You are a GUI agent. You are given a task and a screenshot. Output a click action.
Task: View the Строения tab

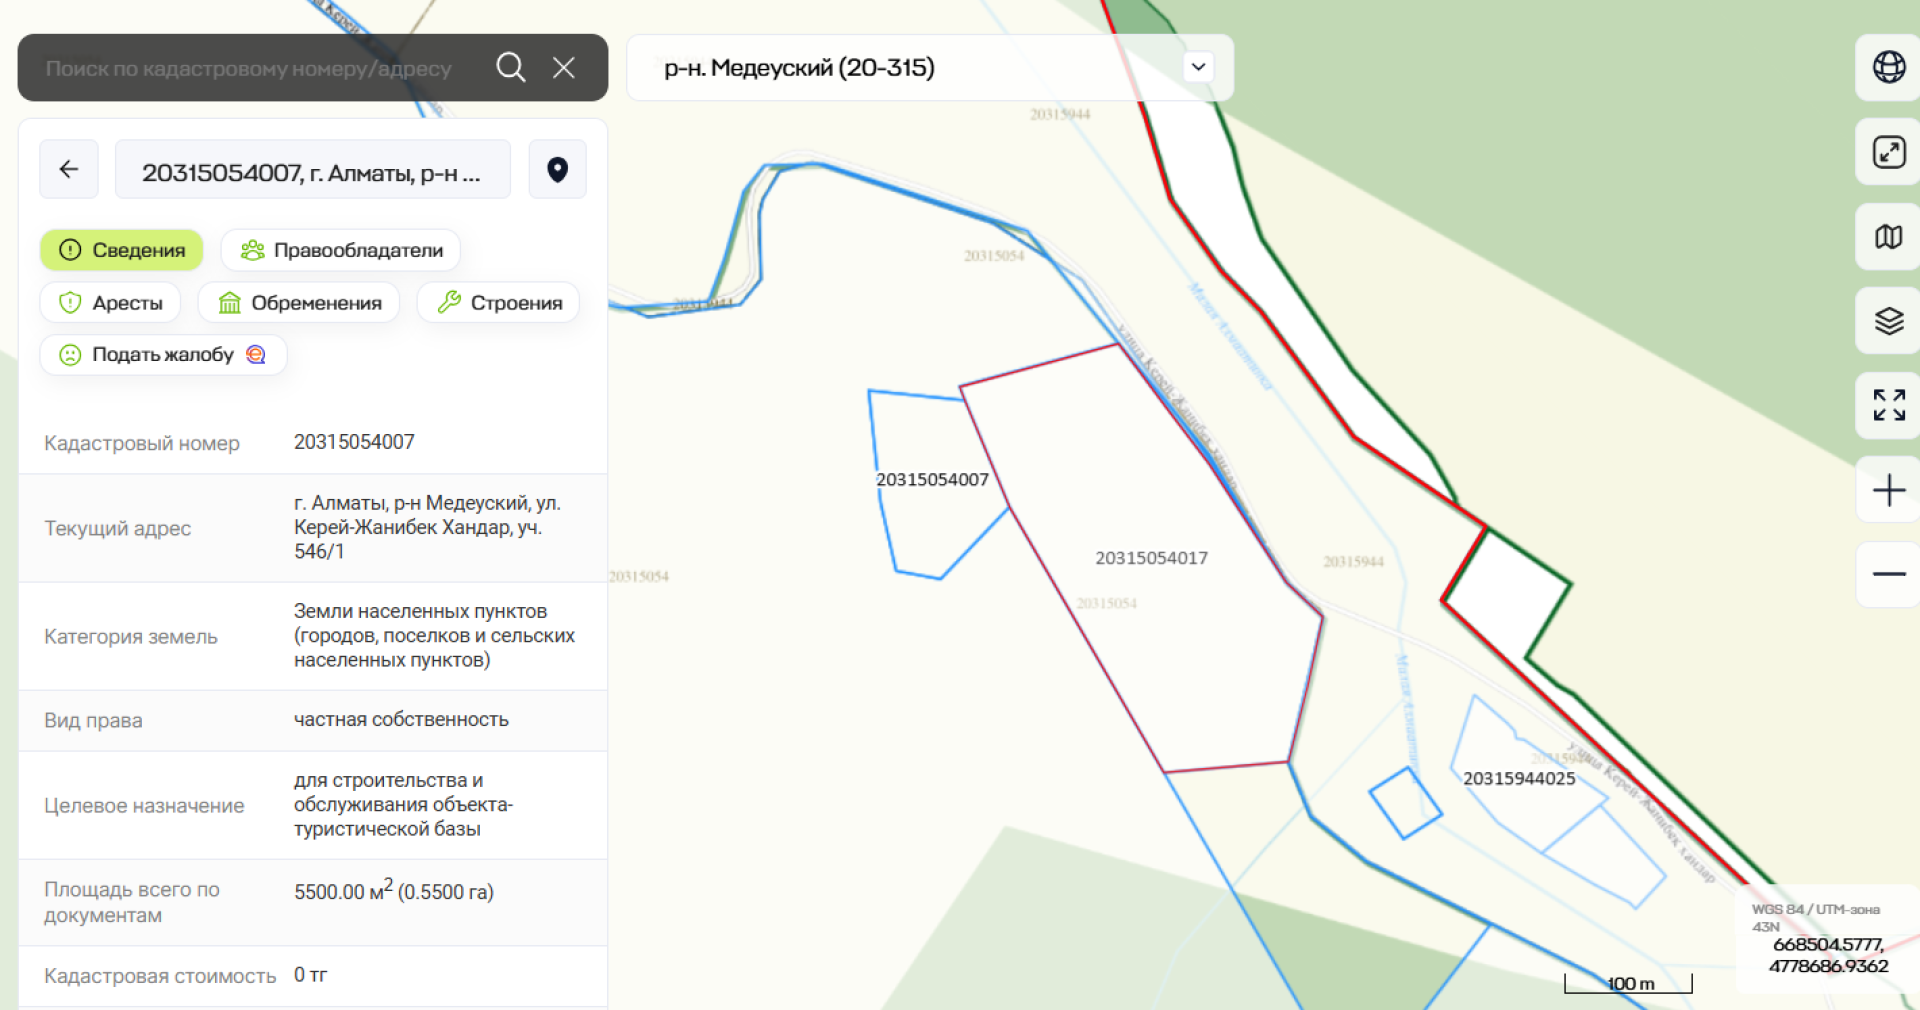[499, 303]
